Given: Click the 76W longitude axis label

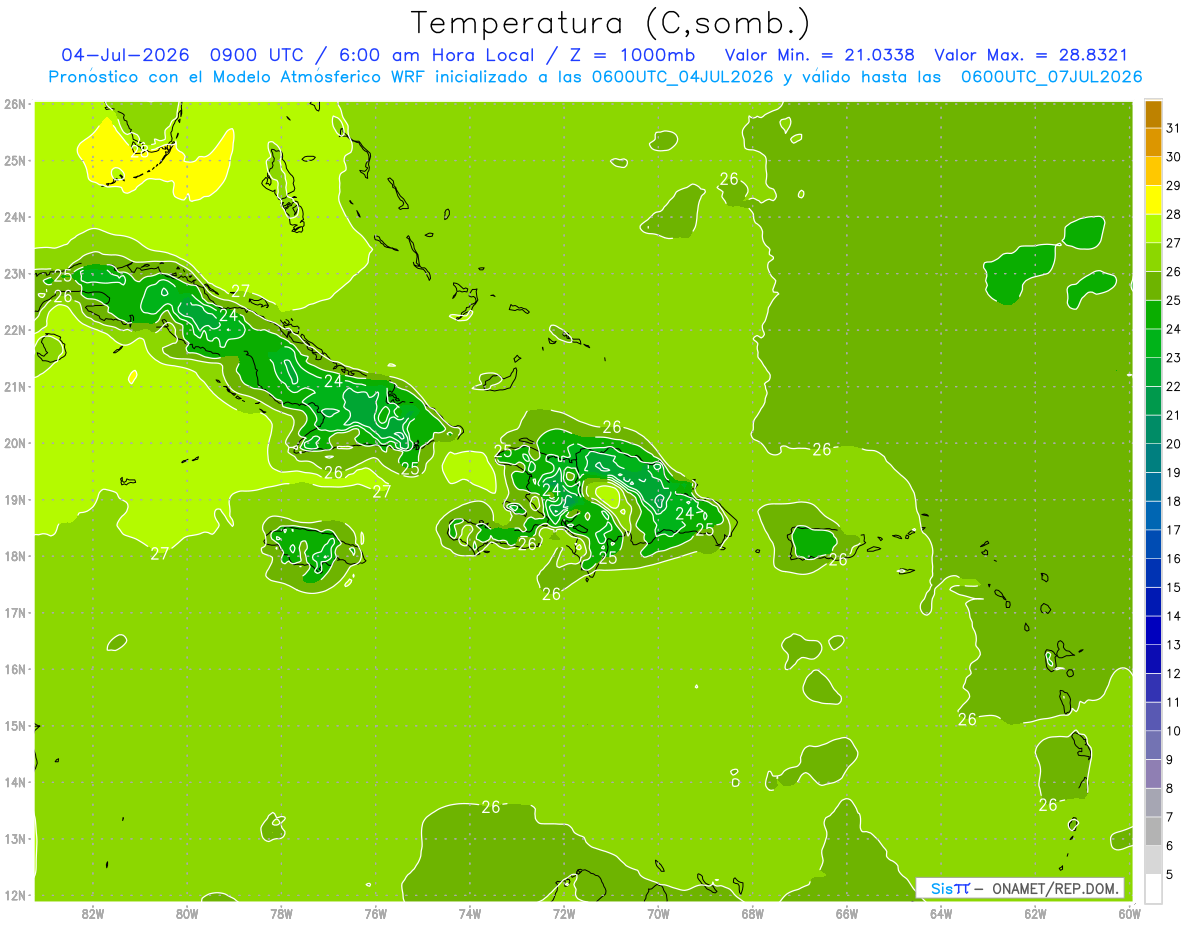Looking at the screenshot, I should click(376, 913).
